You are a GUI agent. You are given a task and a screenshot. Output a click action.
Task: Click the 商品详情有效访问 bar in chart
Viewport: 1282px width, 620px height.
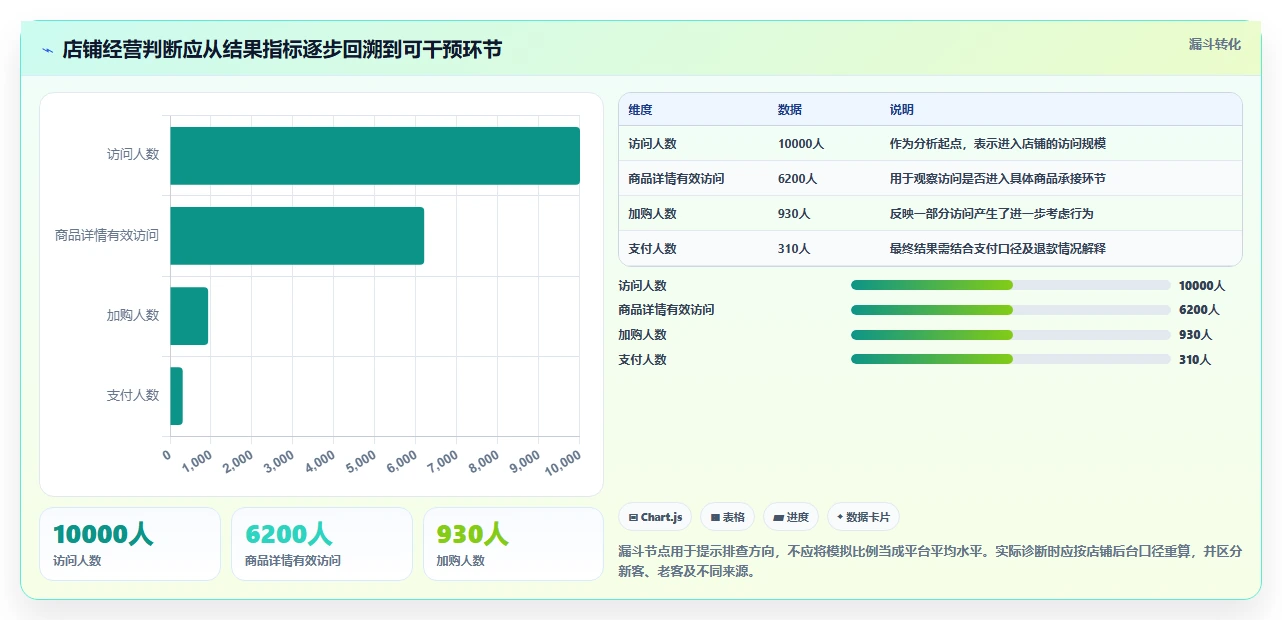(297, 236)
